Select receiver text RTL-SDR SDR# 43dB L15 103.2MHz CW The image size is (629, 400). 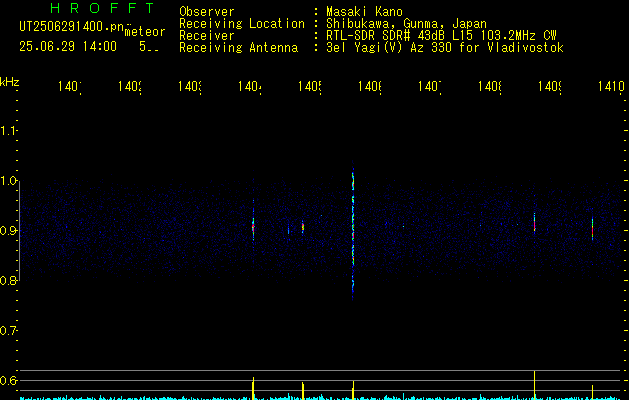441,36
